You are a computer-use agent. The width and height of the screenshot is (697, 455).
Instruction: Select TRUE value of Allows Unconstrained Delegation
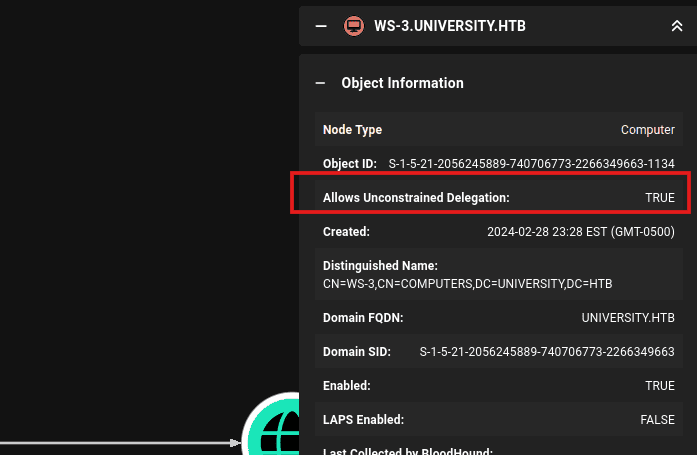coord(659,198)
